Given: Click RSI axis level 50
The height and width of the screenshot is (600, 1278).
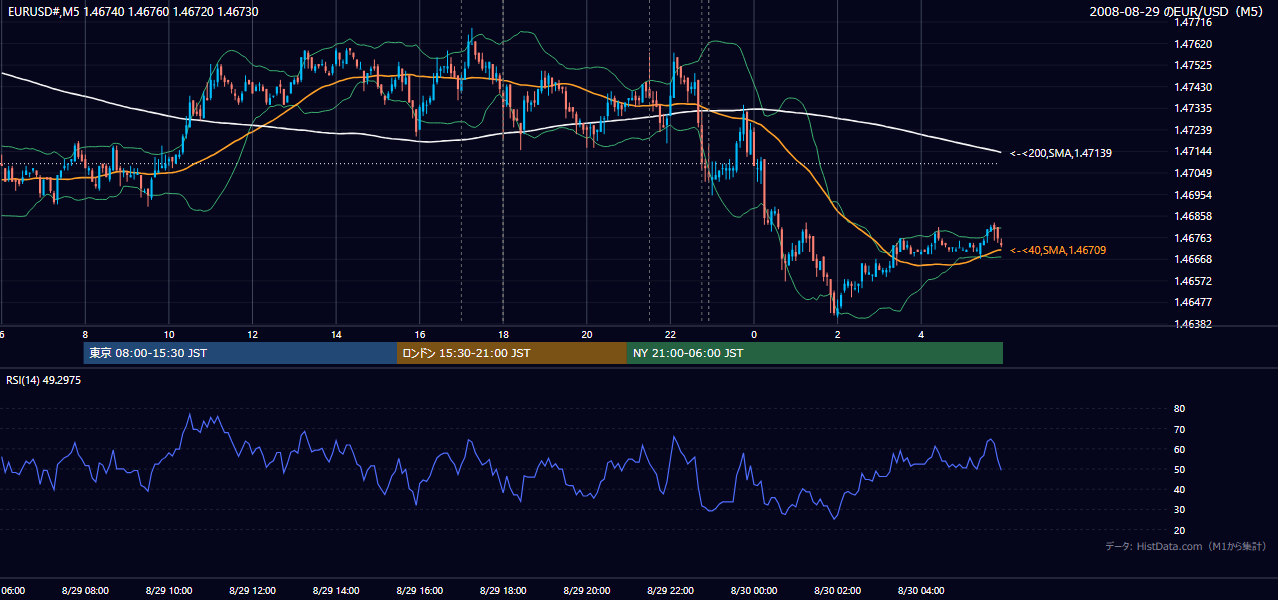Looking at the screenshot, I should [1179, 469].
